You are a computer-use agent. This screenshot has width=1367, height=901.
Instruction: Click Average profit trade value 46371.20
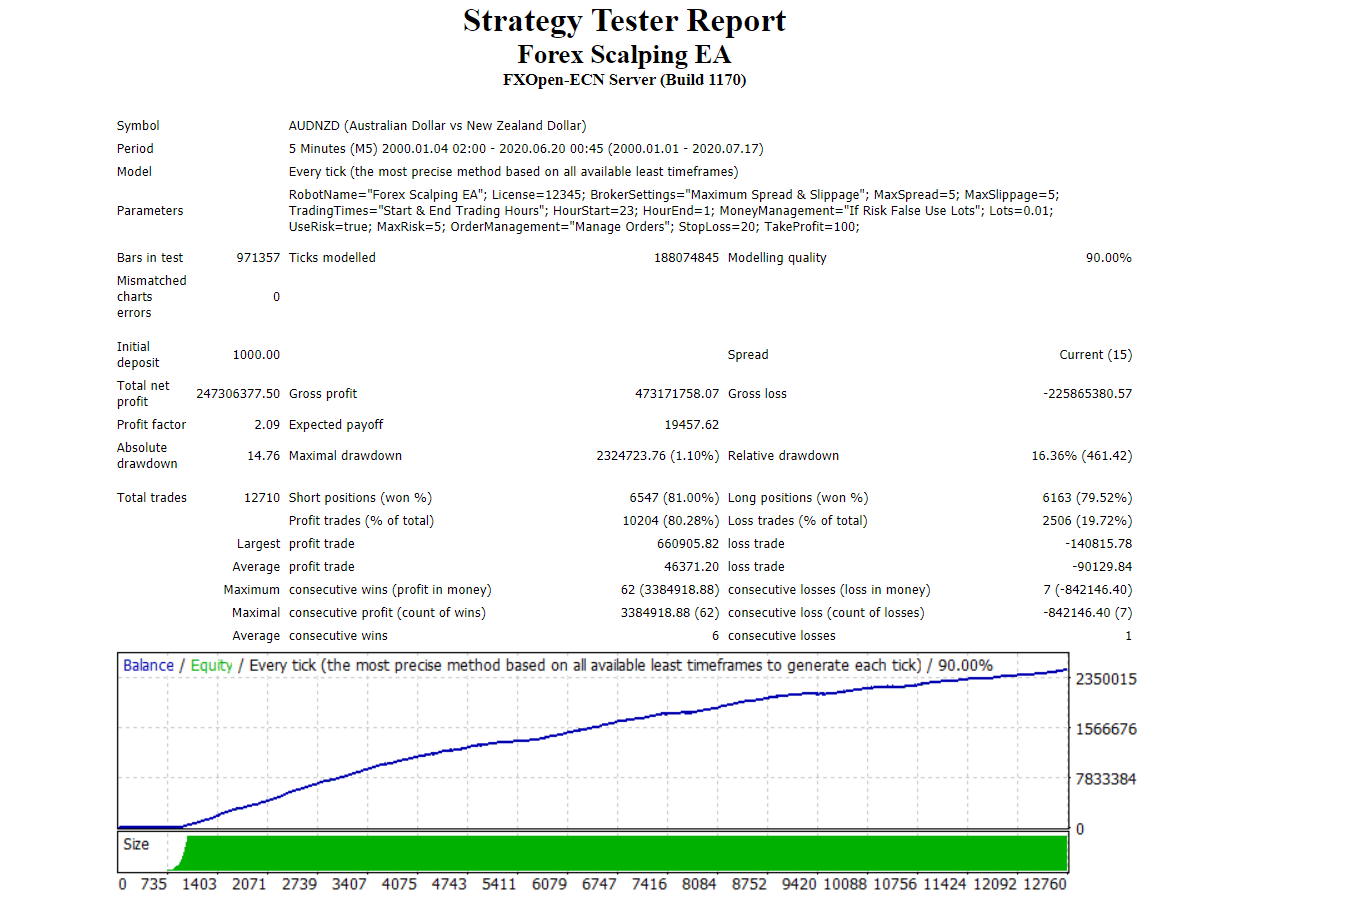click(x=692, y=567)
